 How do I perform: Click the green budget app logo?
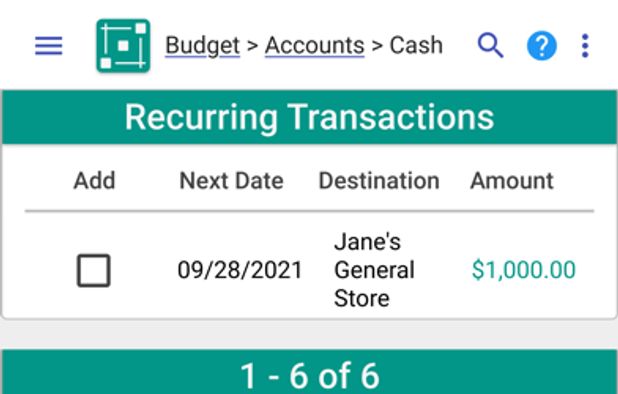123,46
